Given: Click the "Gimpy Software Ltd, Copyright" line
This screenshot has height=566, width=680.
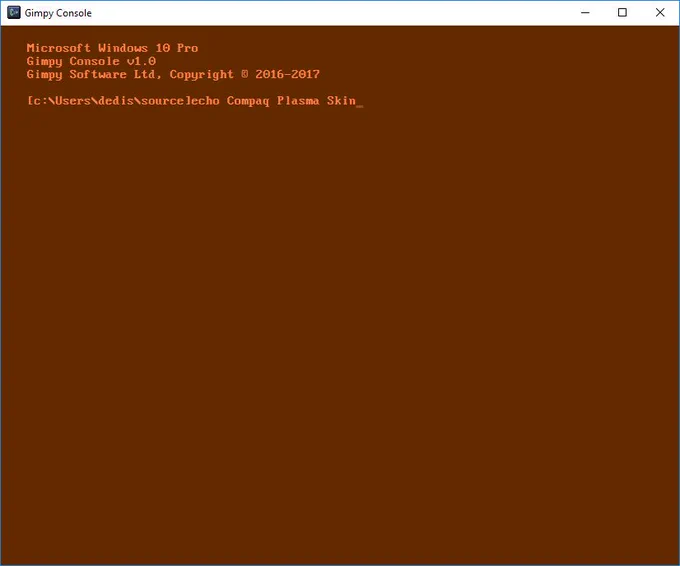Looking at the screenshot, I should pos(173,75).
